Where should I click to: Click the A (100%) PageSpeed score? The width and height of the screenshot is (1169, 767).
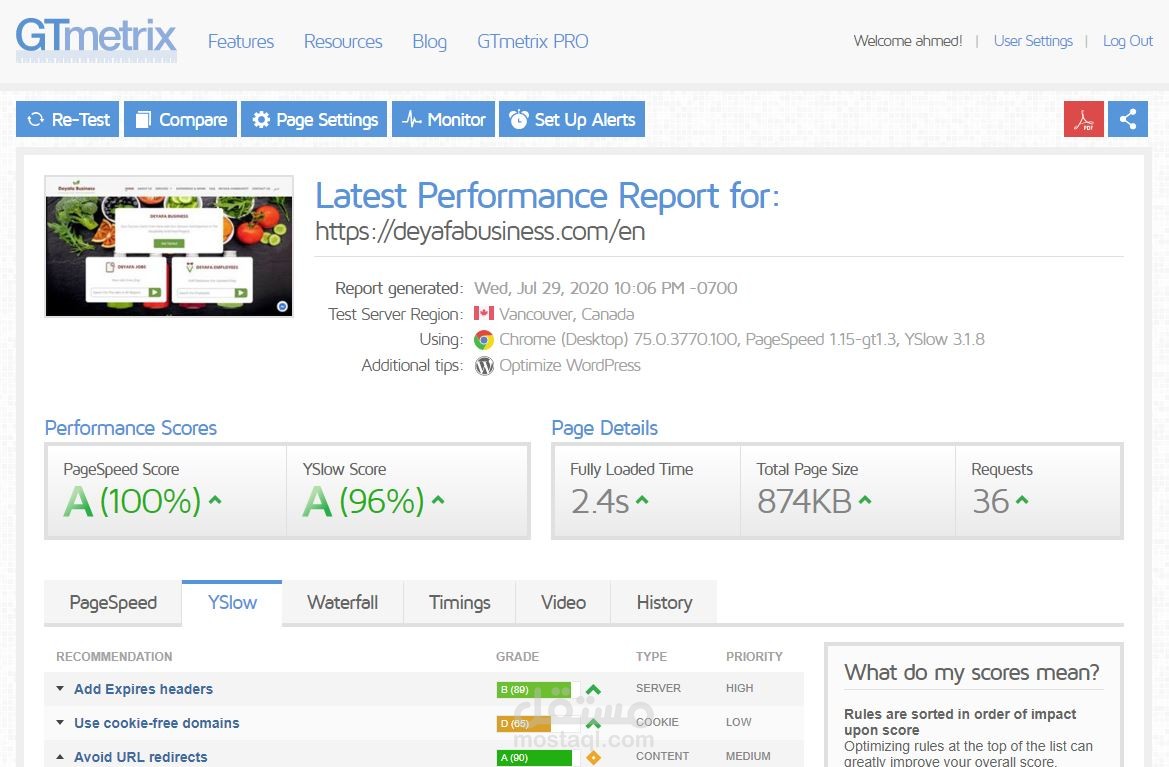tap(133, 501)
